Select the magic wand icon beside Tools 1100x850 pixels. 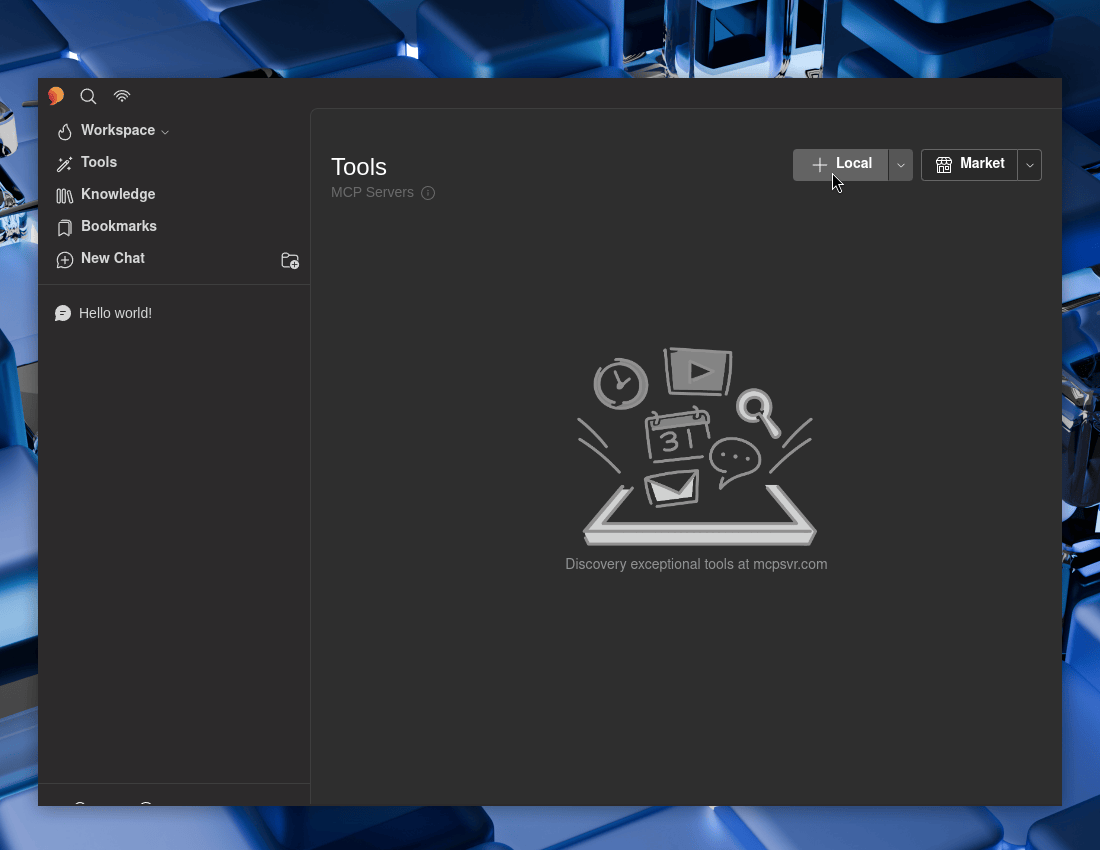click(64, 163)
